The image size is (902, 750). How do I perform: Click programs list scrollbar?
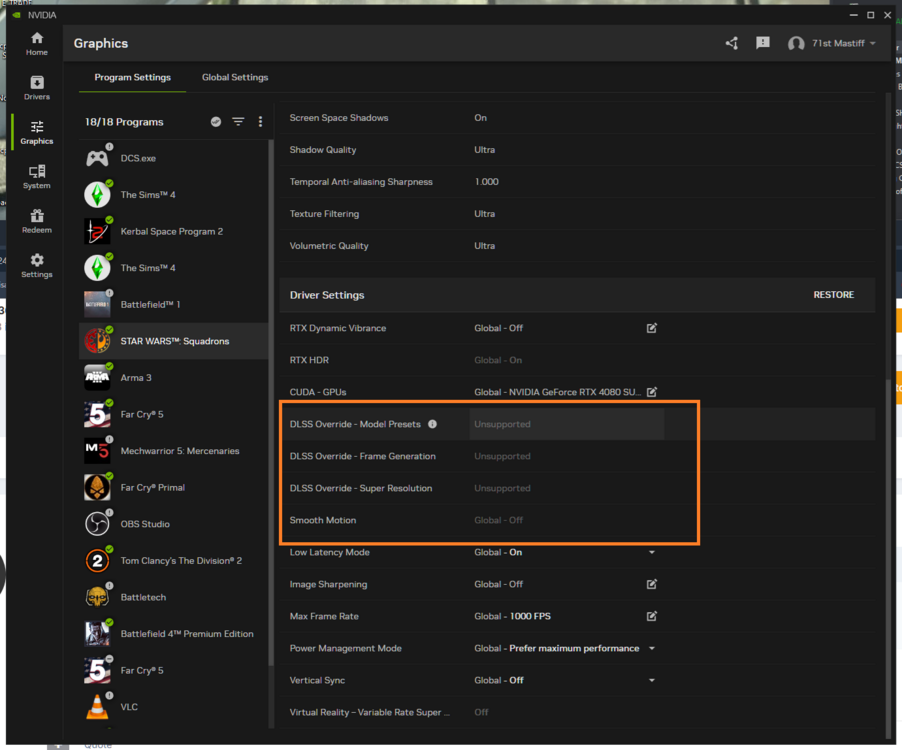270,403
